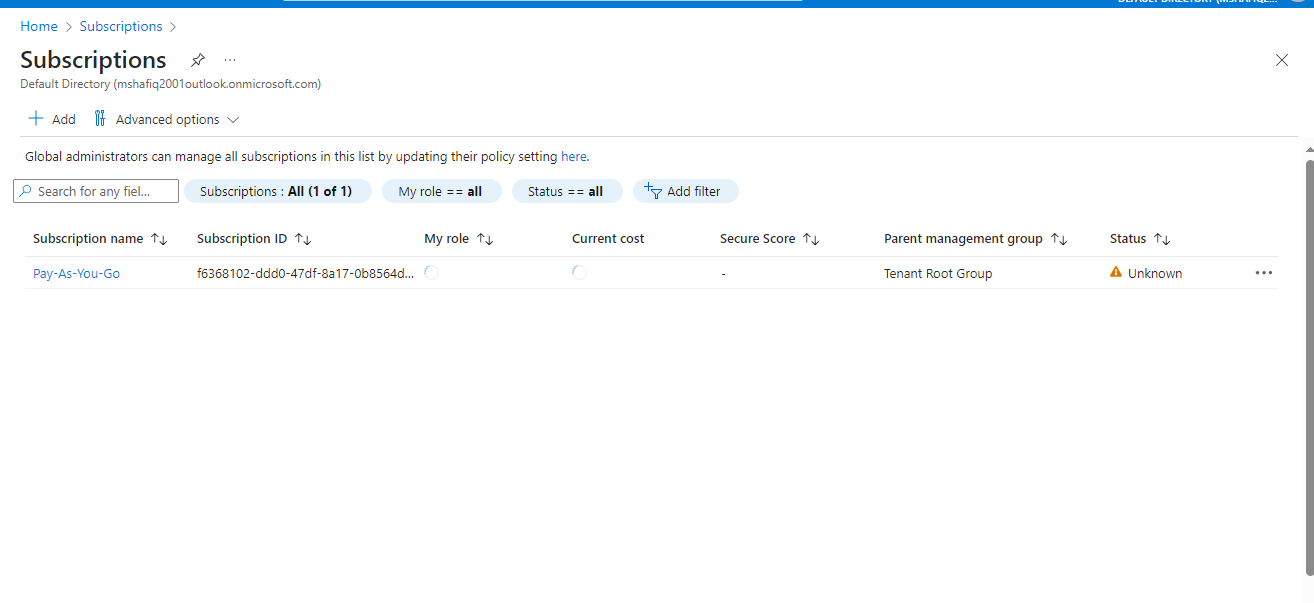Sort by Parent management group column
Image resolution: width=1314 pixels, height=603 pixels.
[x=976, y=239]
